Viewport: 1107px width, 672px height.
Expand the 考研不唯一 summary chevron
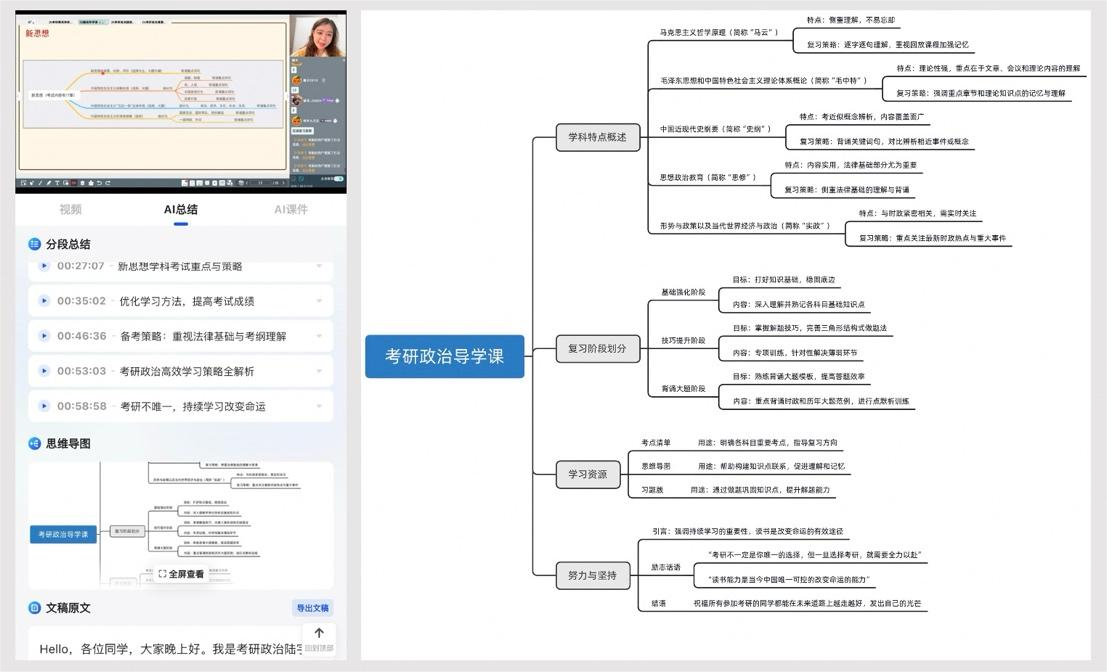(x=319, y=406)
